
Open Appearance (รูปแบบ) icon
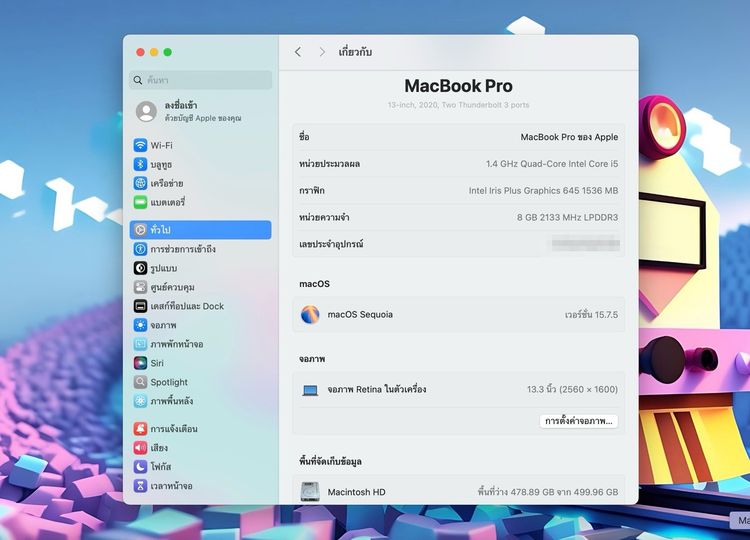[140, 268]
